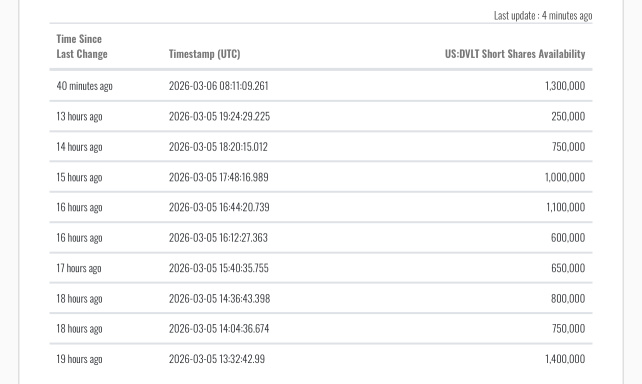
Task: Click timestamp 2026-03-05 16:44:20.739
Action: 219,207
